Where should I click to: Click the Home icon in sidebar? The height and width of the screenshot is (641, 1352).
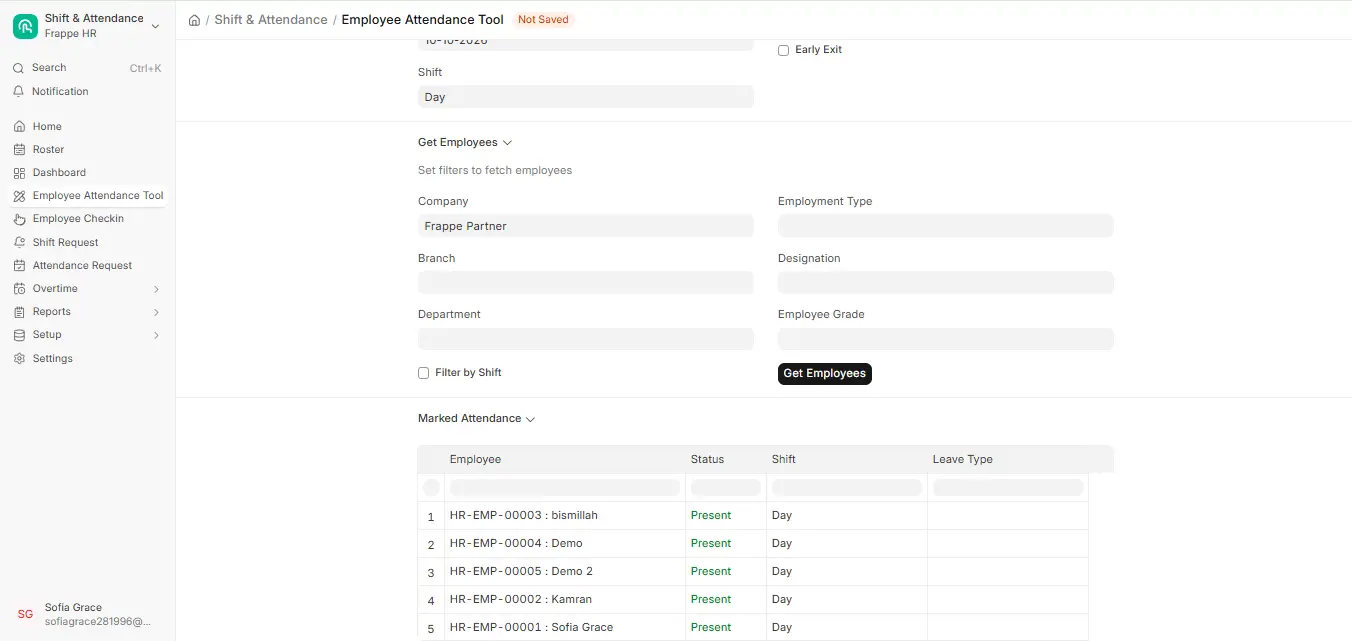pos(19,127)
